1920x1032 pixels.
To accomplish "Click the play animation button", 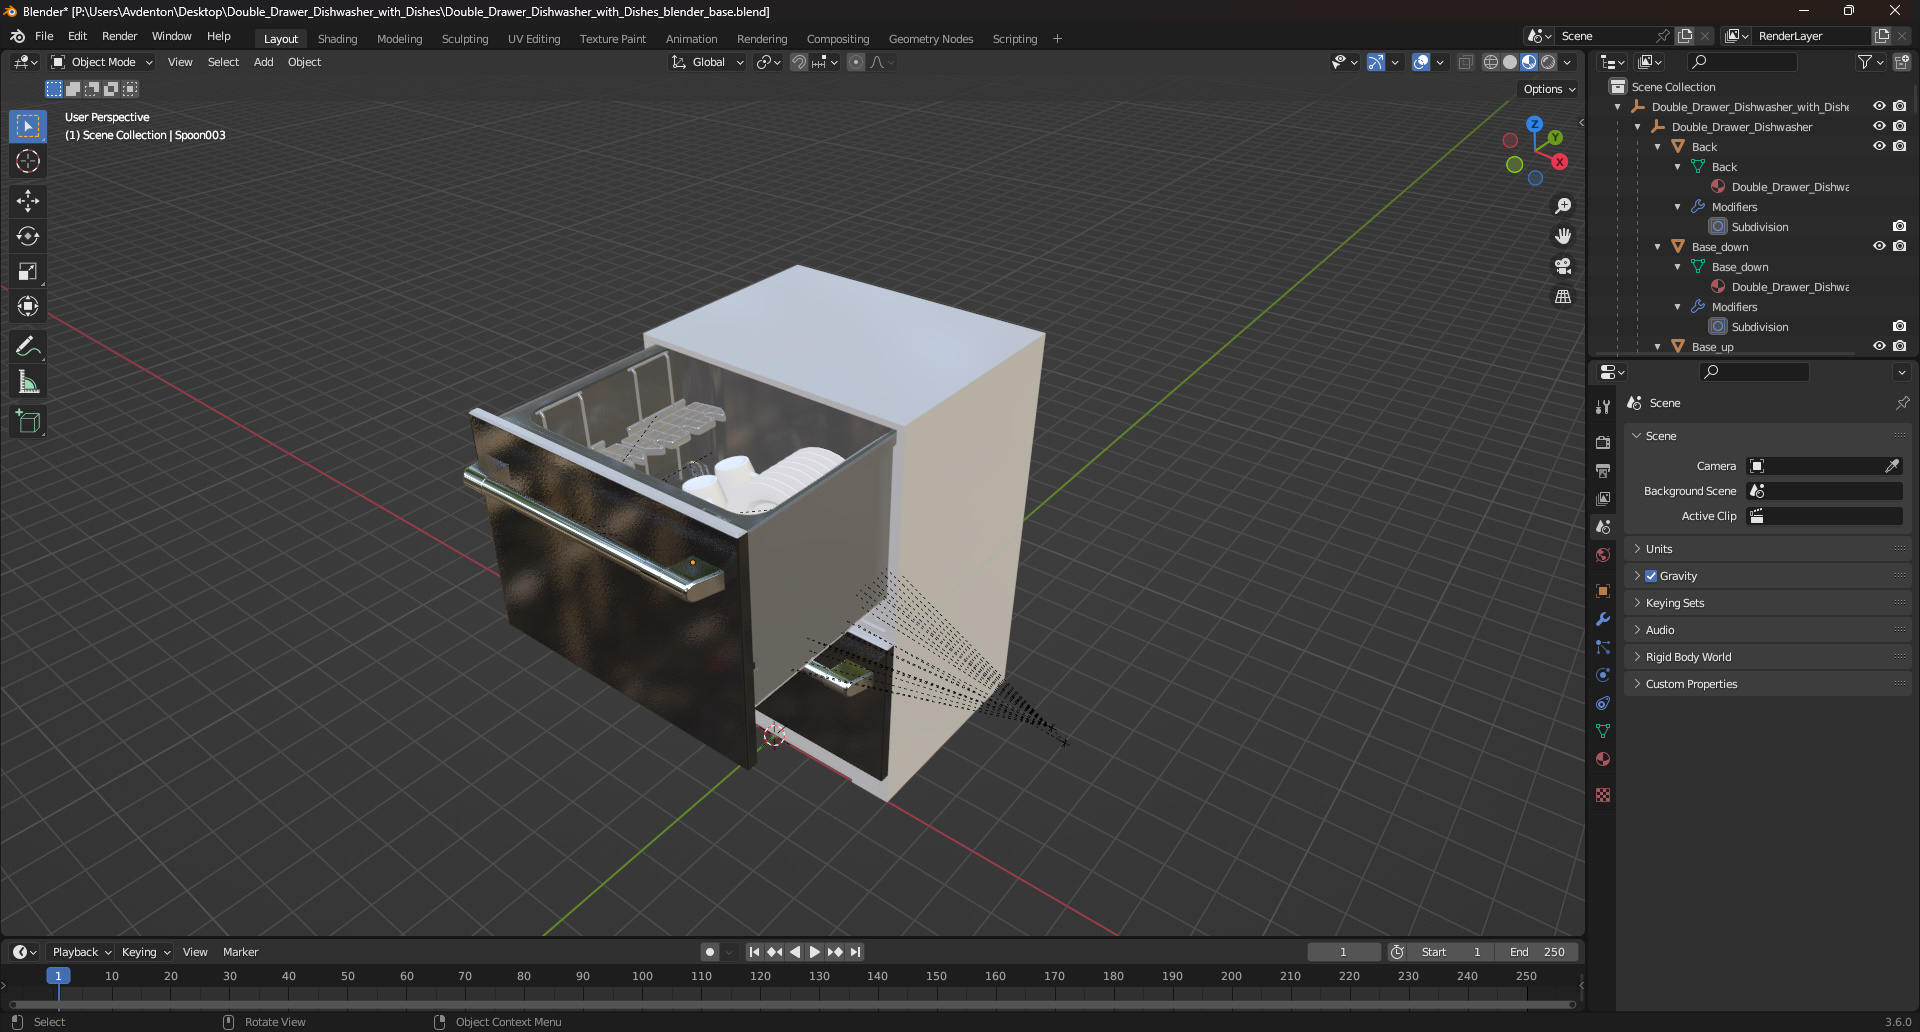I will [x=815, y=952].
